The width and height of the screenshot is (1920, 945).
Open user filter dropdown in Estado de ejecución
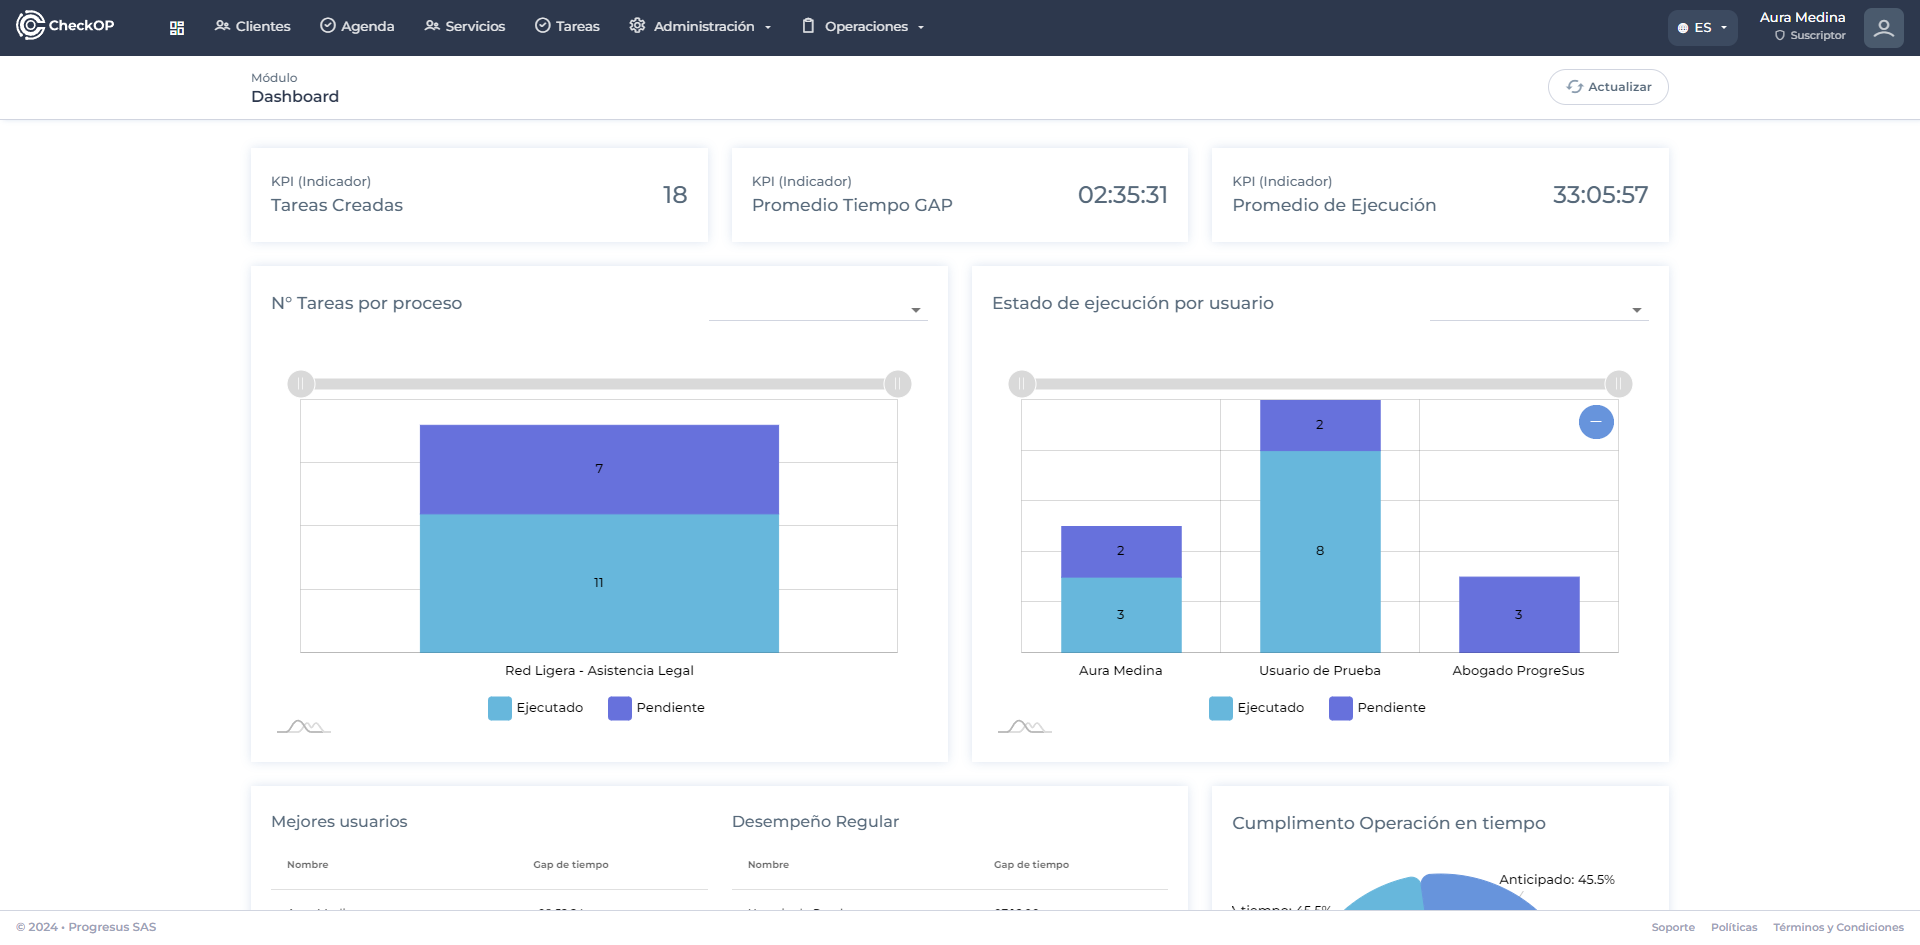[1539, 309]
